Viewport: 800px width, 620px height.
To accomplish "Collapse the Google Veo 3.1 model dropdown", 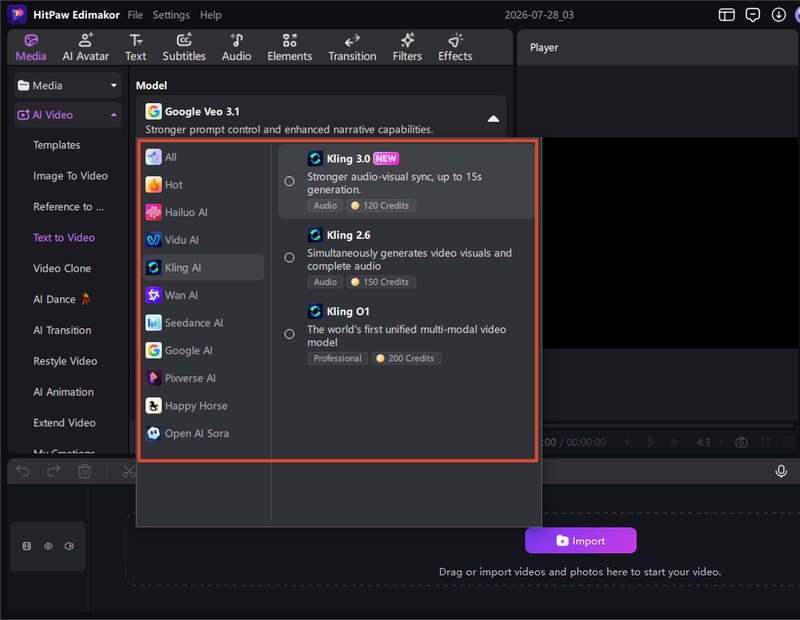I will click(493, 118).
